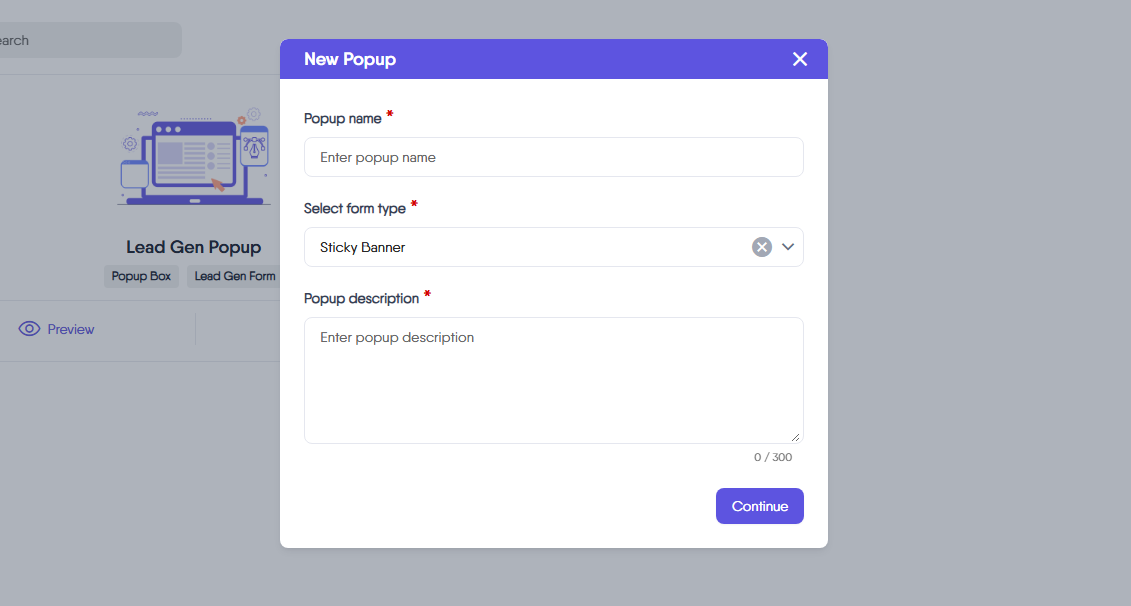Close the New Popup dialog
Image resolution: width=1131 pixels, height=606 pixels.
click(800, 59)
